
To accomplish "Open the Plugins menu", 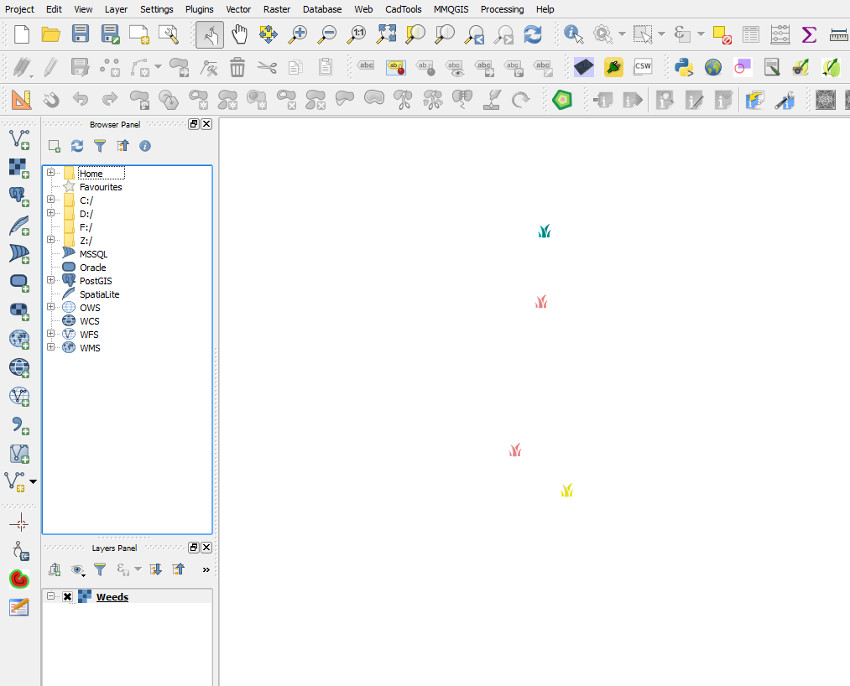I will coord(199,9).
